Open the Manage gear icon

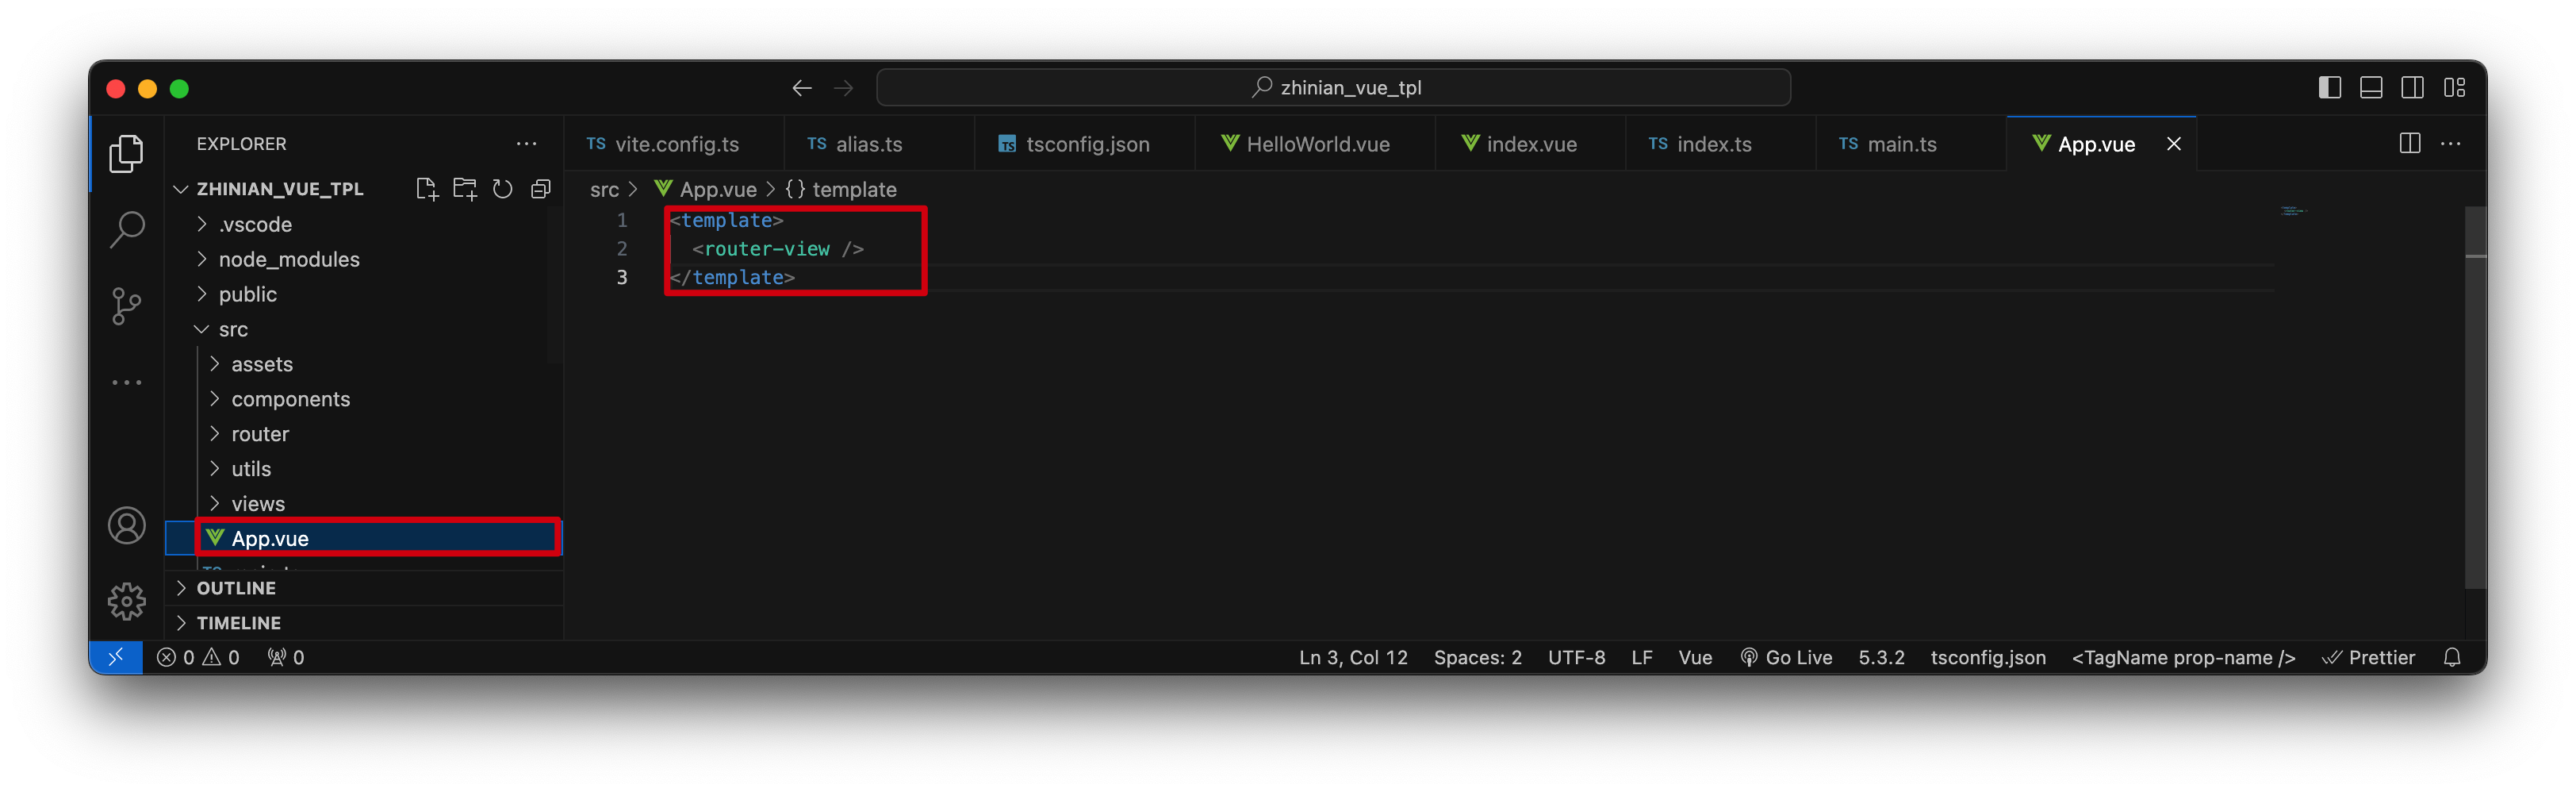[126, 601]
